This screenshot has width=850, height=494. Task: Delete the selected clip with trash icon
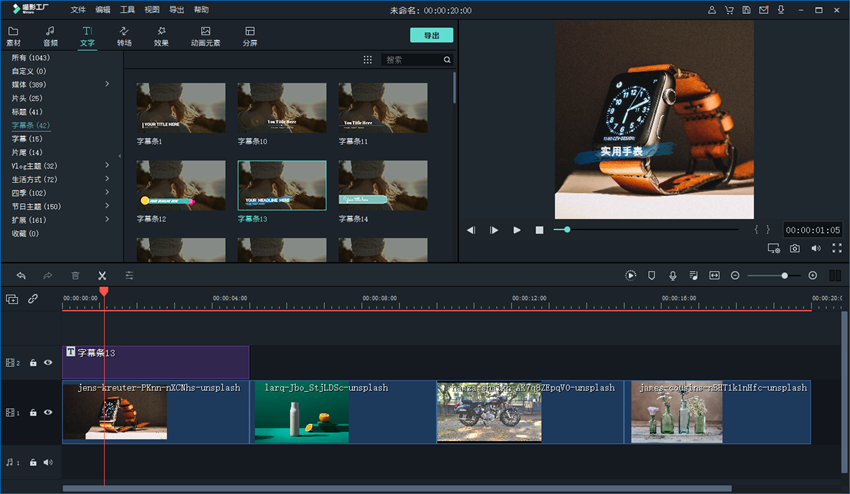(x=75, y=275)
